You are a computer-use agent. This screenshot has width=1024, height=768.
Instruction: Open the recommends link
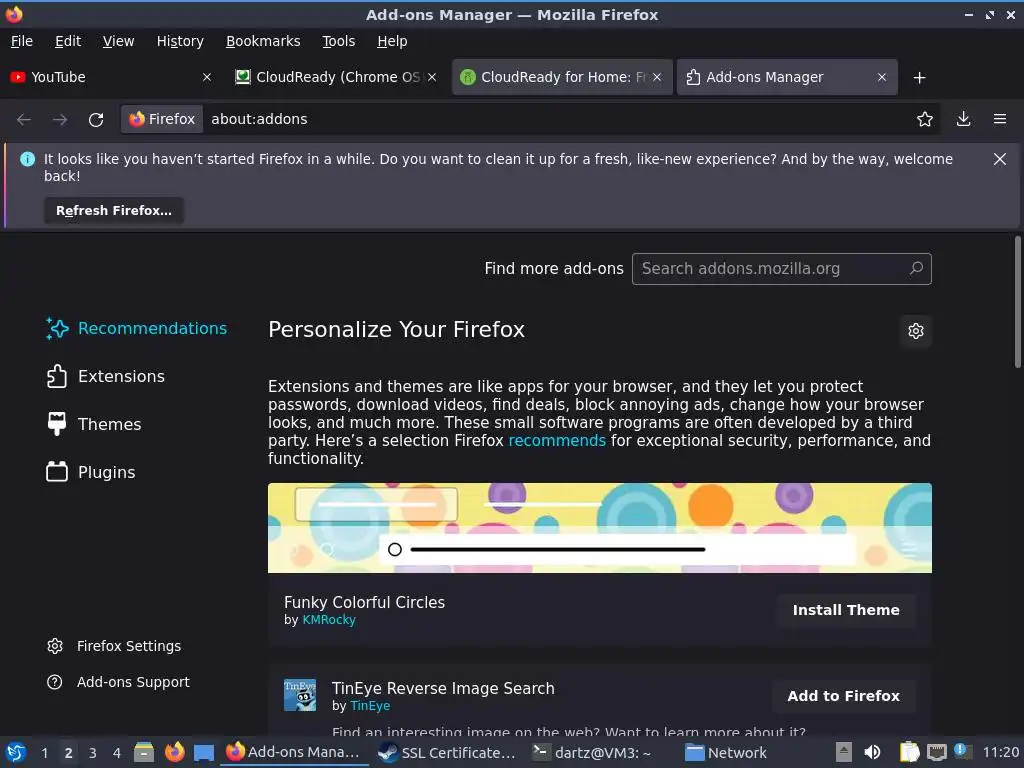[557, 441]
